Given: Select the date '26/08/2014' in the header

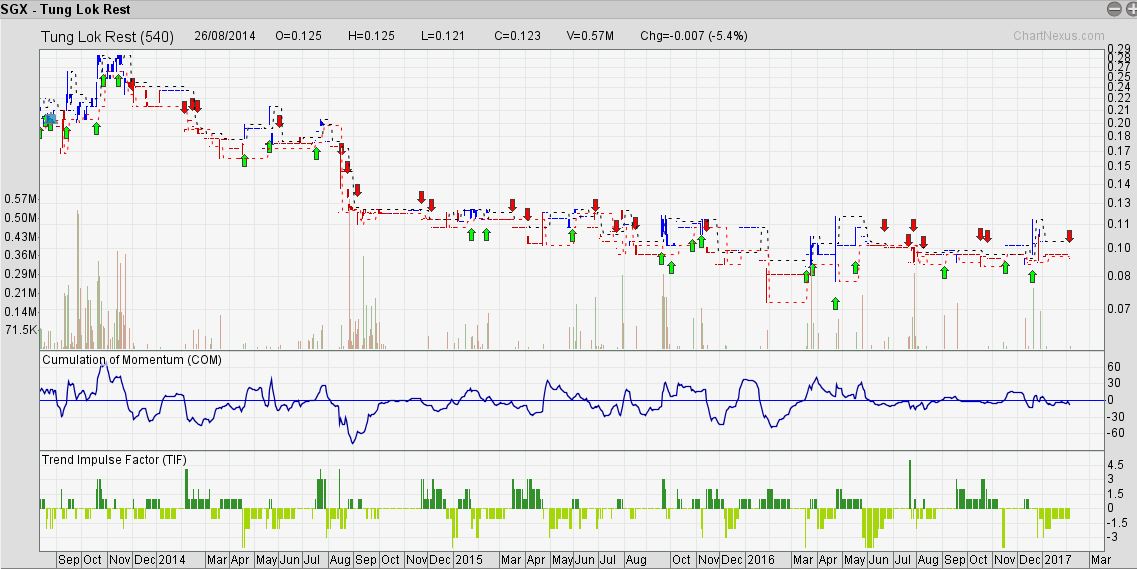Looking at the screenshot, I should point(225,36).
